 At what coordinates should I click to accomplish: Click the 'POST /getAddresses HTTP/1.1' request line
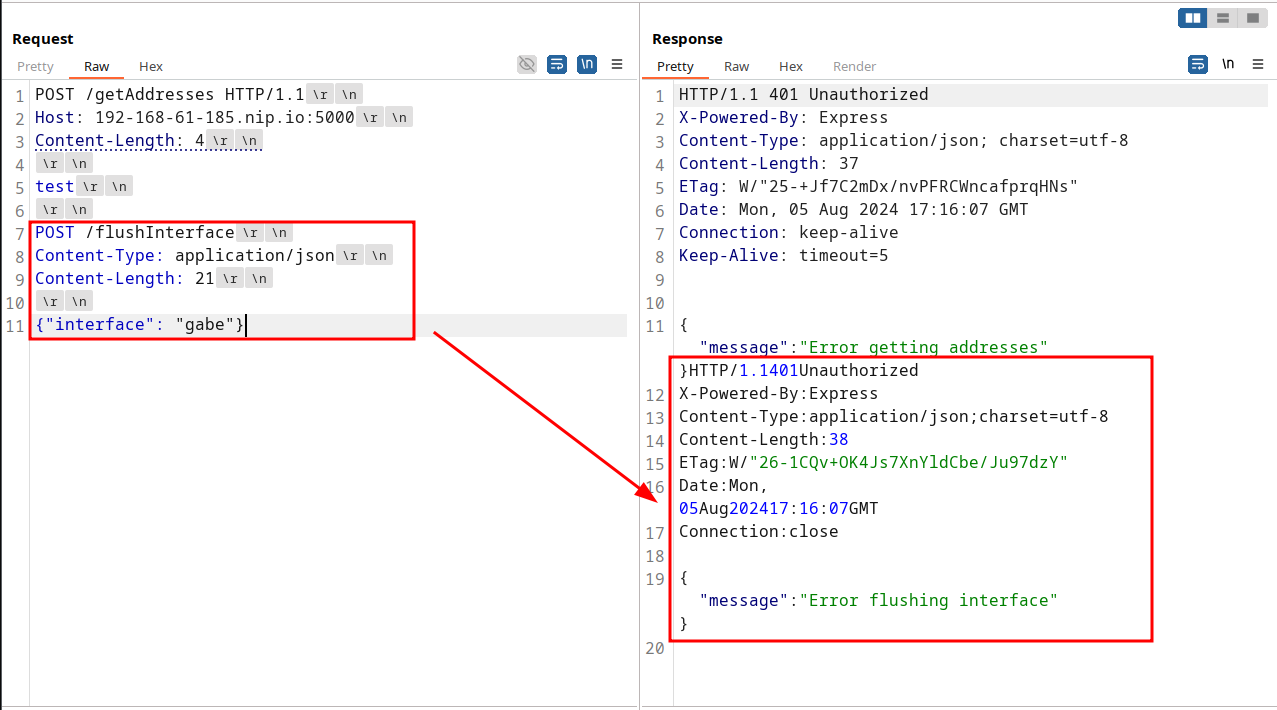click(170, 94)
